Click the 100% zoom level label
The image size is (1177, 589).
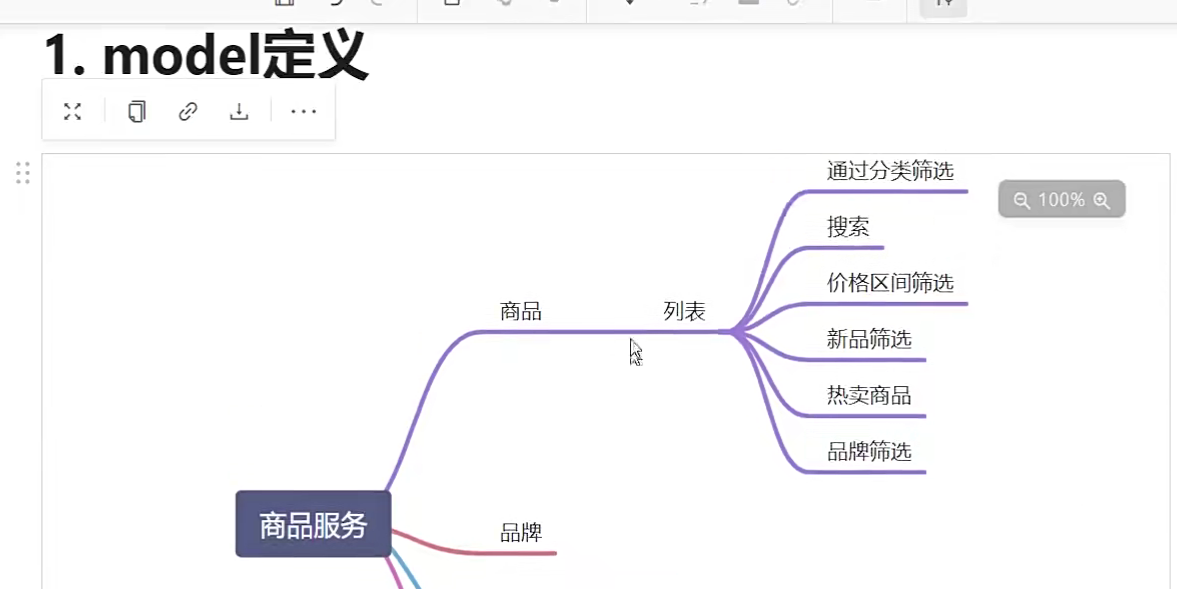coord(1061,200)
